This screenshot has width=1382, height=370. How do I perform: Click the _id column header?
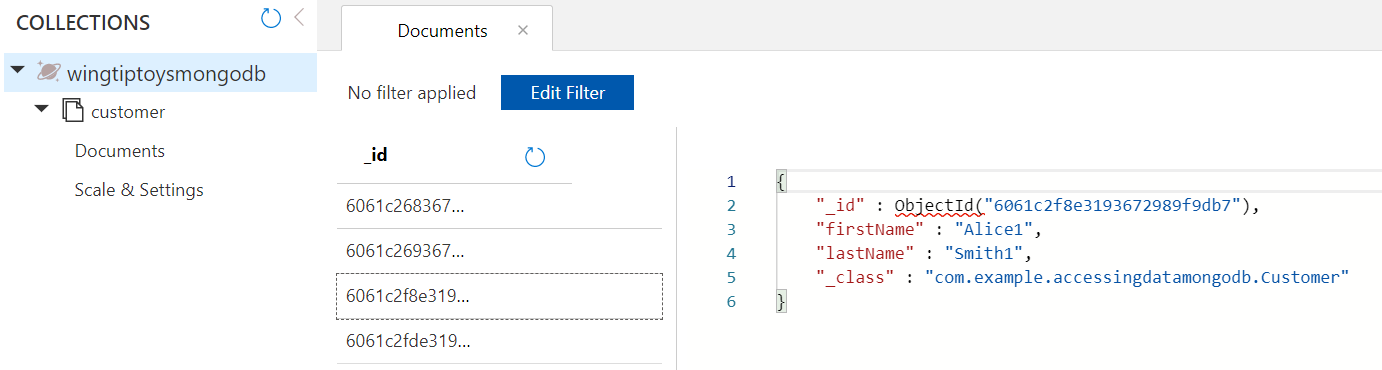click(376, 156)
